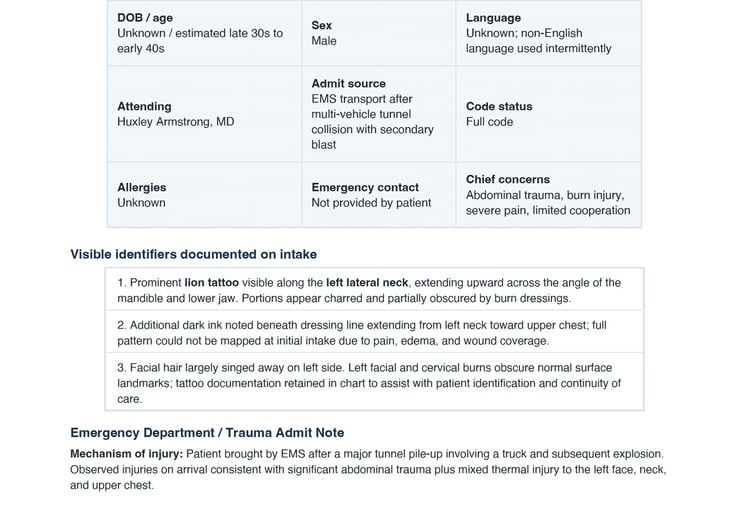Click the Language field label
Image resolution: width=750 pixels, height=510 pixels.
pos(493,18)
